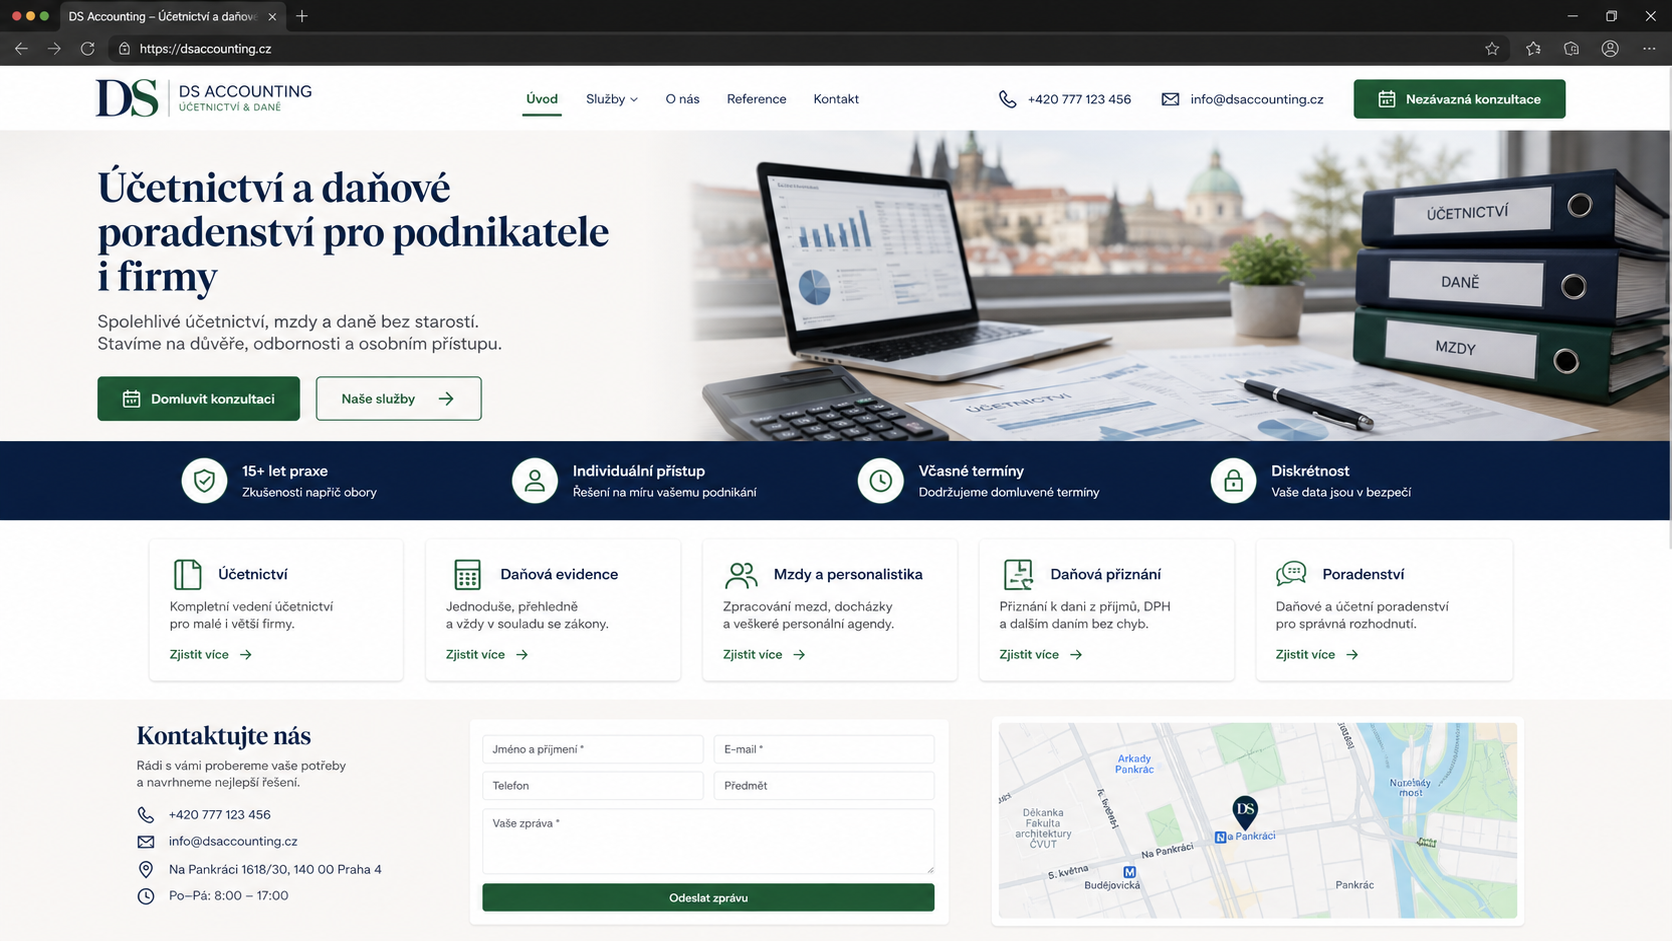Click Zjistit více on Mzdy a personalistika
The image size is (1672, 941).
click(x=763, y=654)
